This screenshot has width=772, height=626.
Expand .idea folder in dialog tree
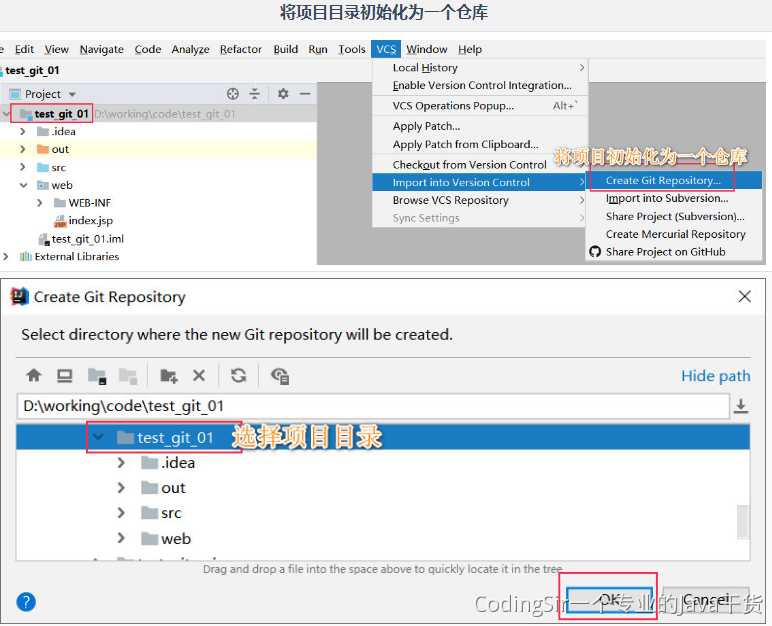(x=121, y=463)
